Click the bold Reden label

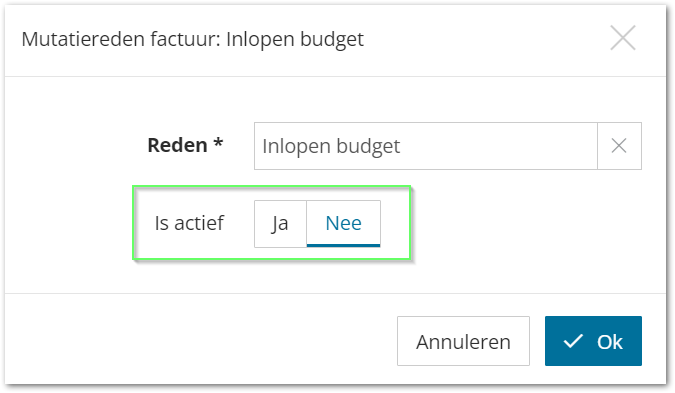pyautogui.click(x=177, y=145)
